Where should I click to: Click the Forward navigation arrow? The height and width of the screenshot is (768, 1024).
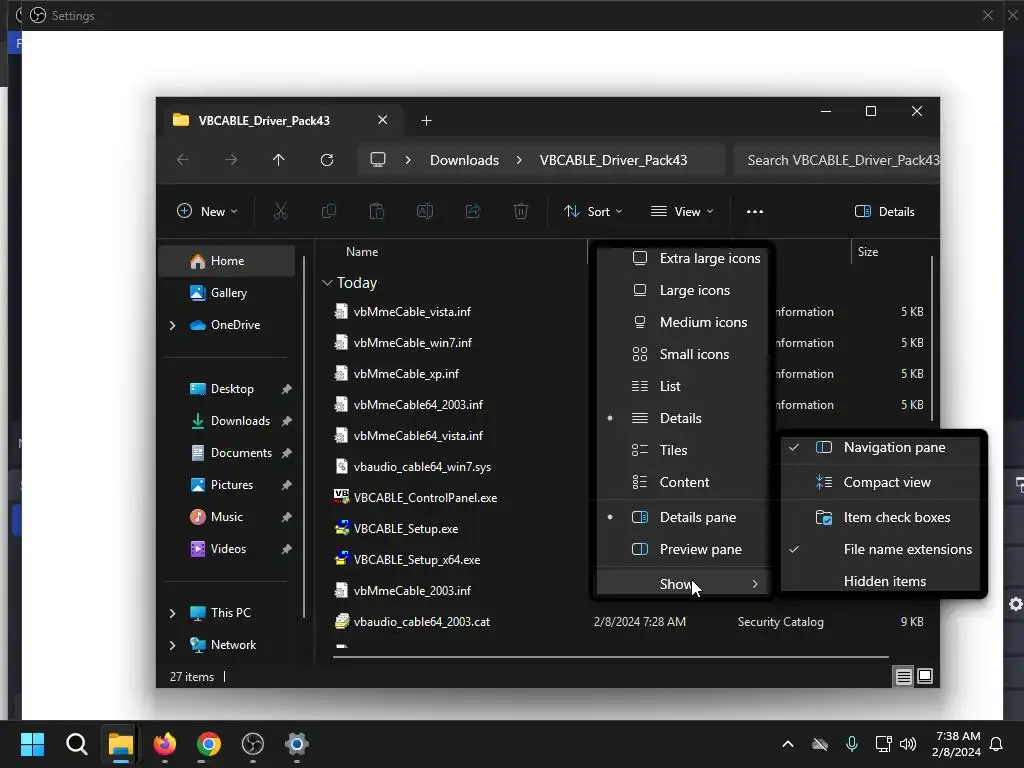(231, 160)
